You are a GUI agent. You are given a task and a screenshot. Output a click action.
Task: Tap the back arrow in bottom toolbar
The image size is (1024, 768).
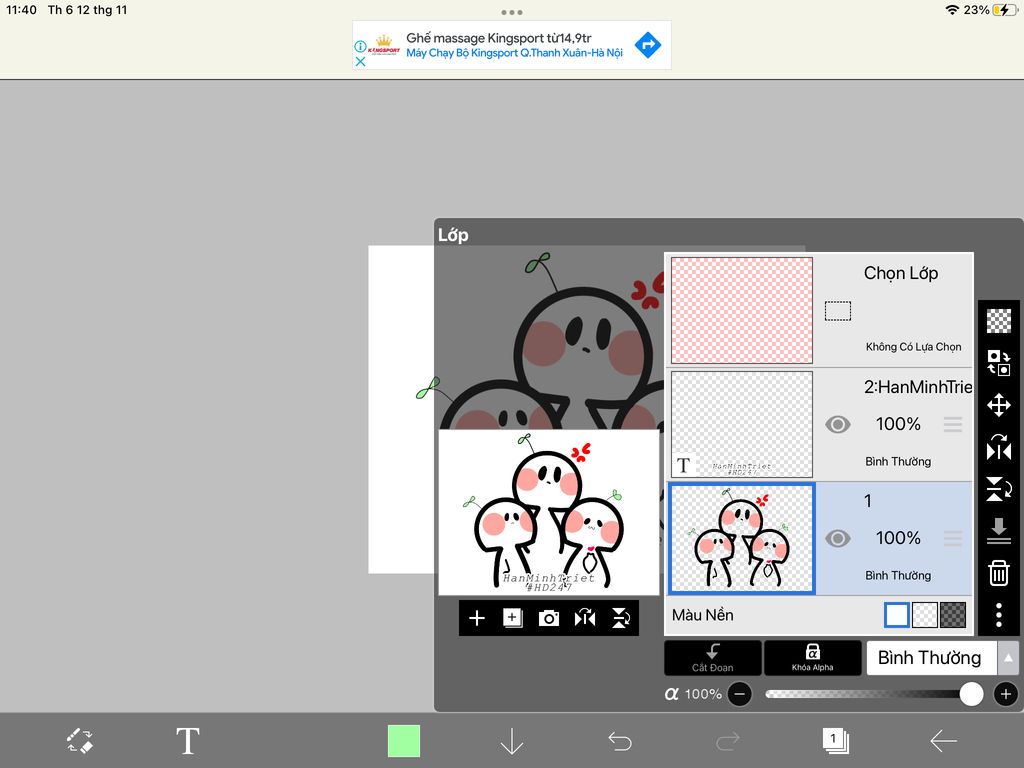click(943, 741)
